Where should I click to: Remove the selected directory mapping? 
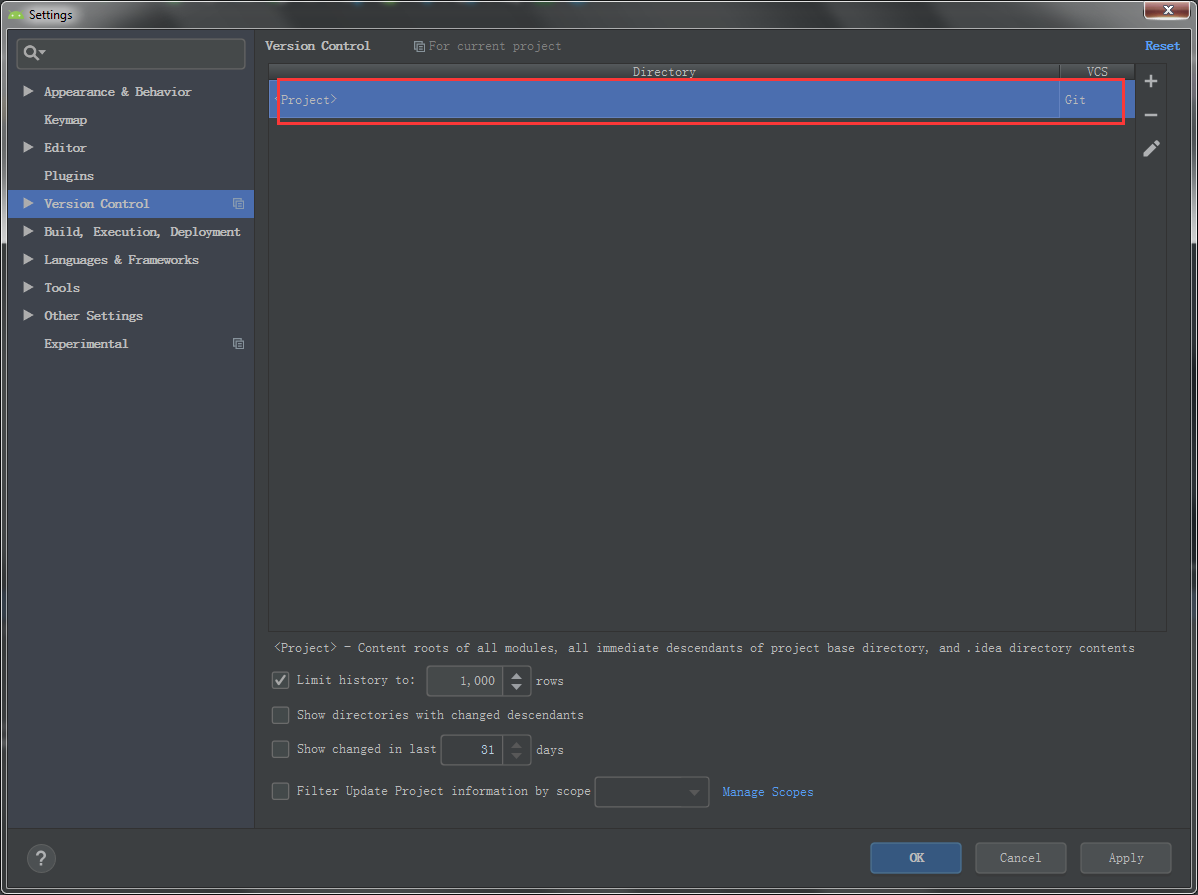point(1151,114)
